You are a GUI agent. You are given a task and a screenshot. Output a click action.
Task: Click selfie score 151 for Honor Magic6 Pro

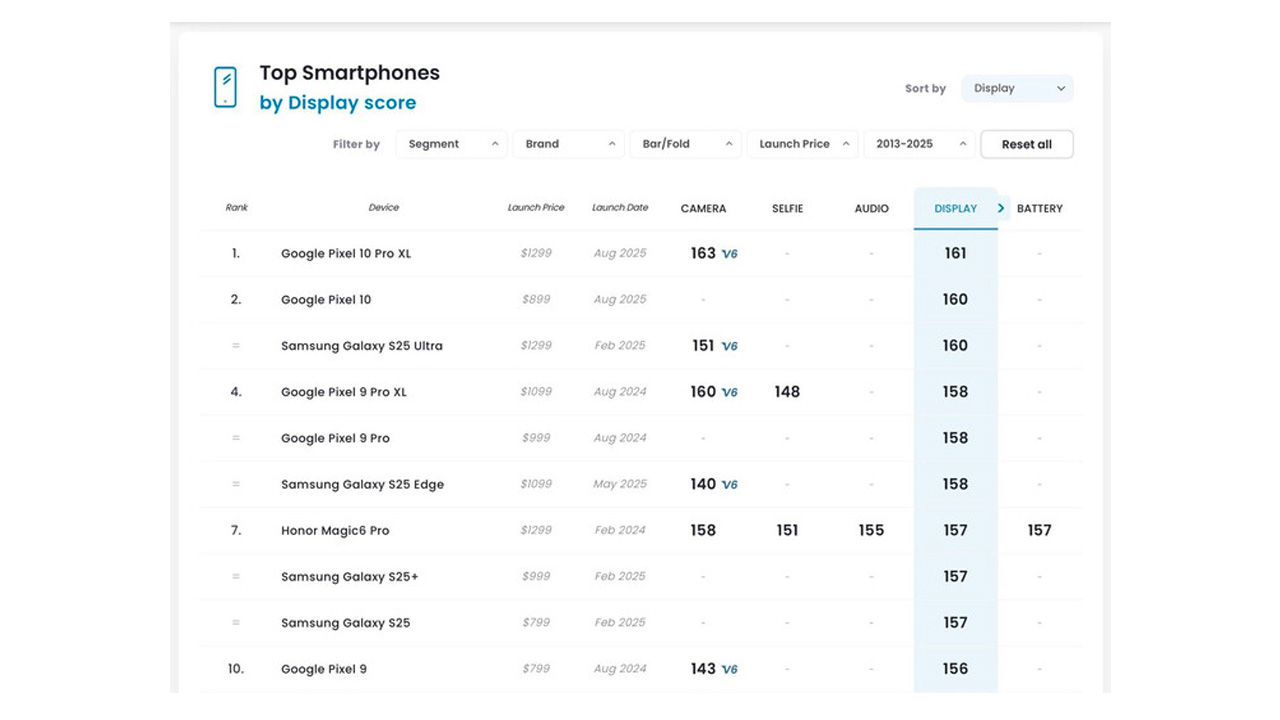[x=787, y=530]
